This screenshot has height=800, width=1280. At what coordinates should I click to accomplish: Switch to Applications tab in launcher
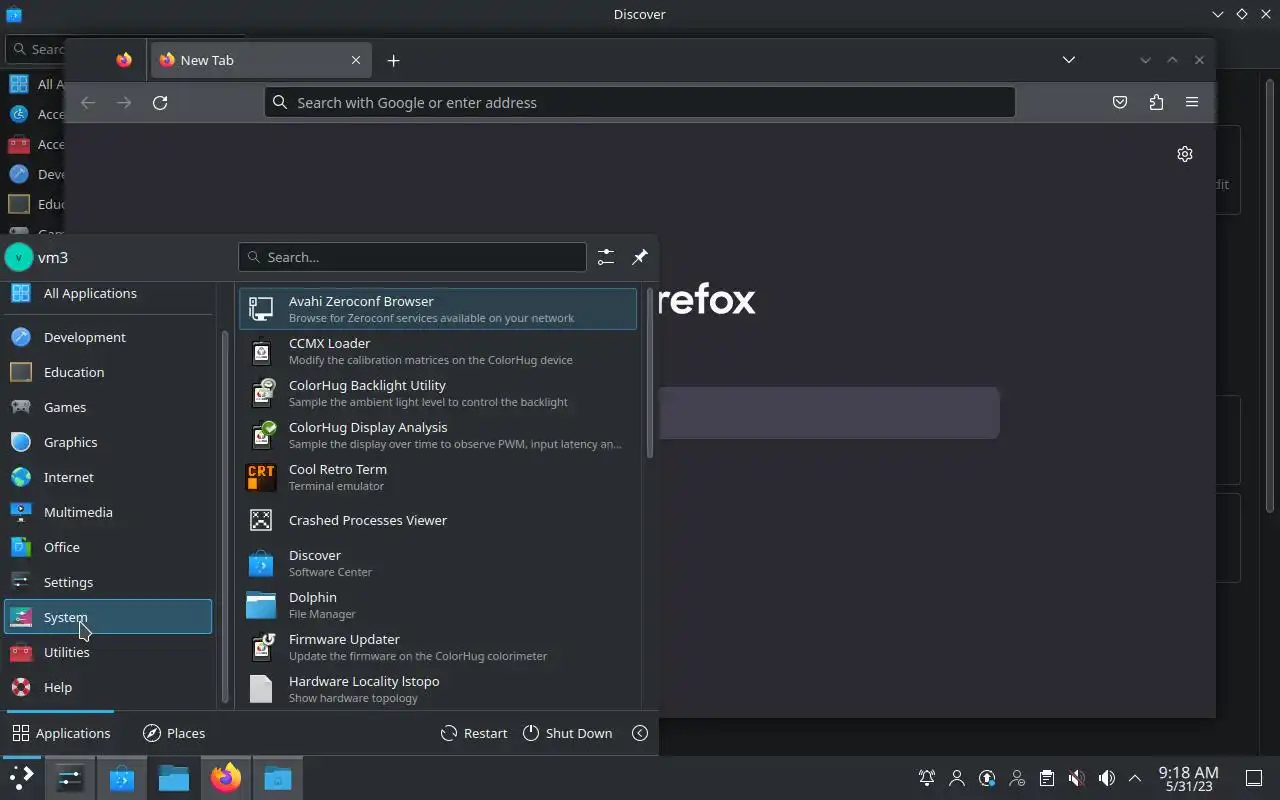(61, 733)
